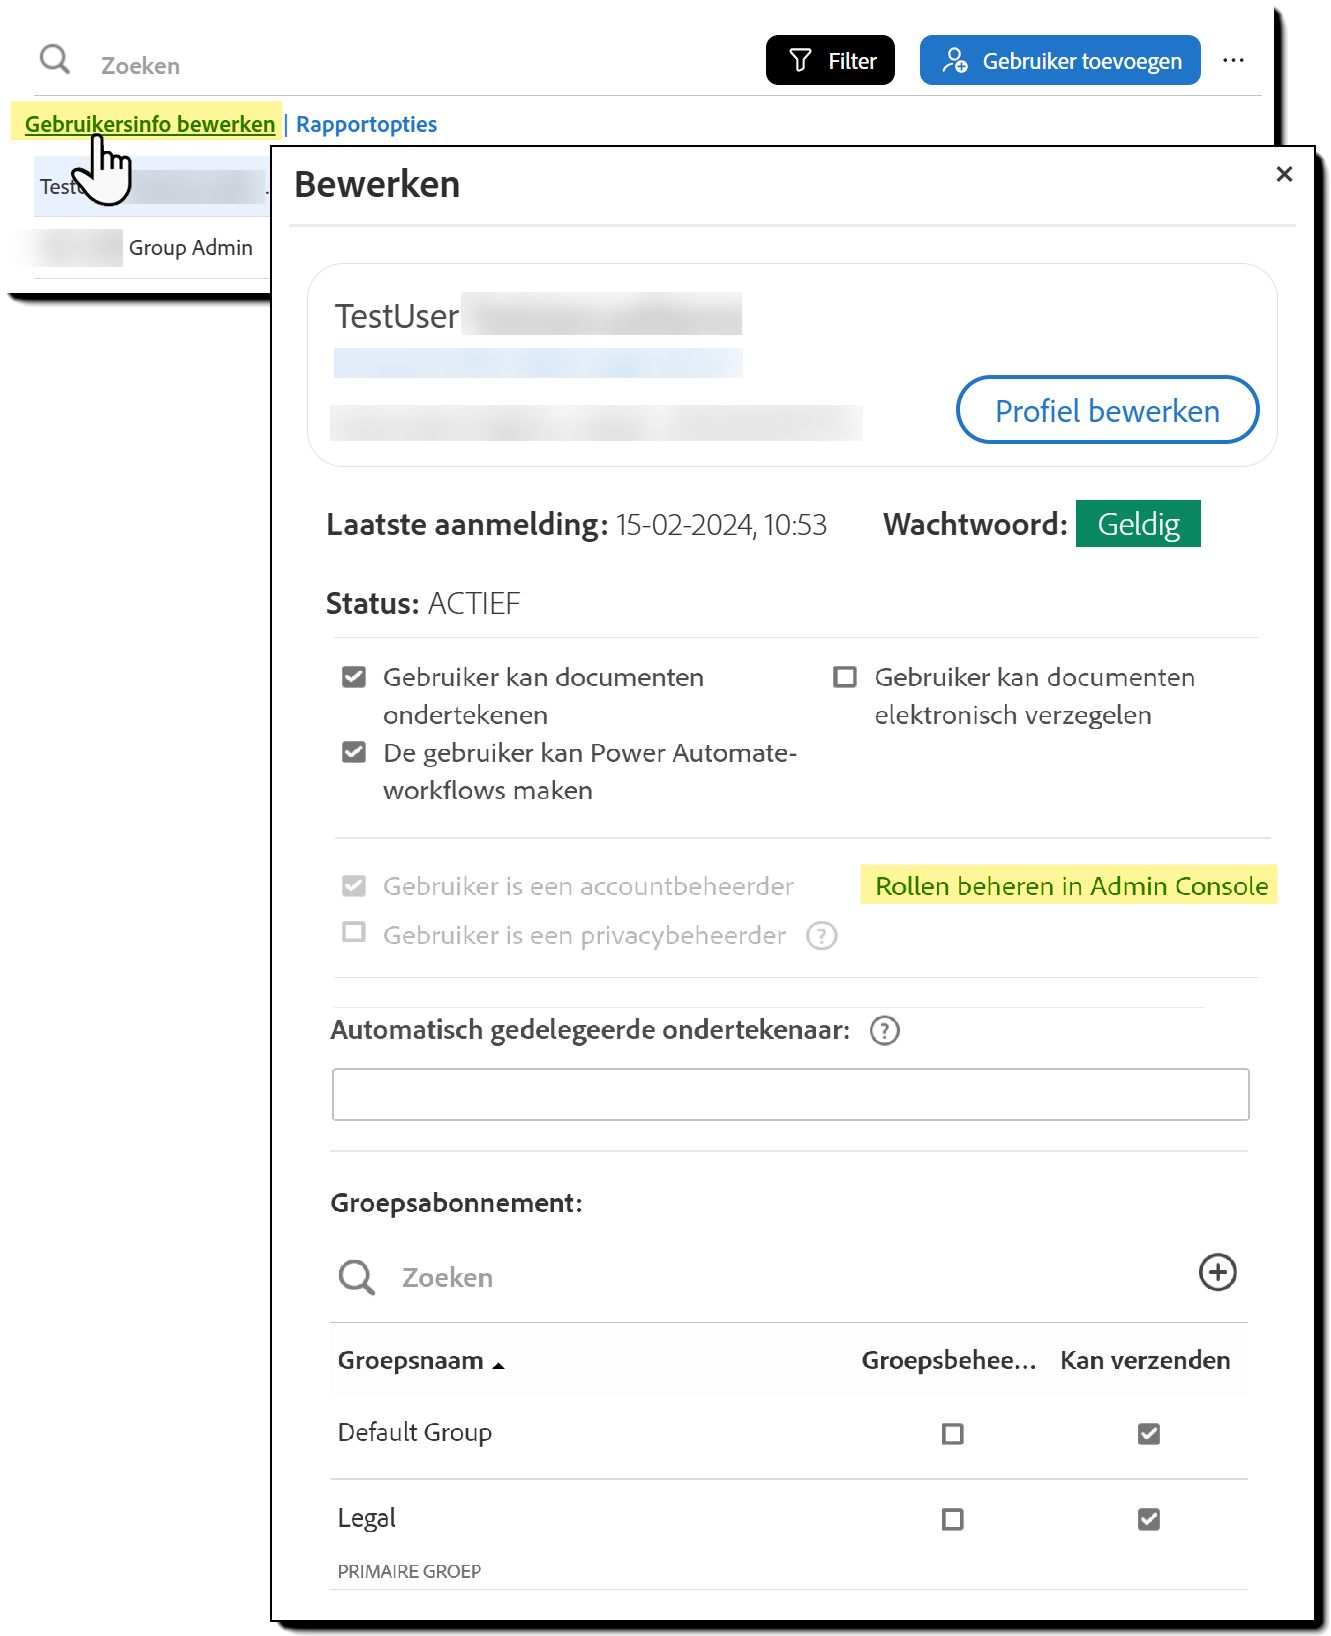
Task: Follow Rollen beheren in Admin Console link
Action: pyautogui.click(x=1071, y=886)
